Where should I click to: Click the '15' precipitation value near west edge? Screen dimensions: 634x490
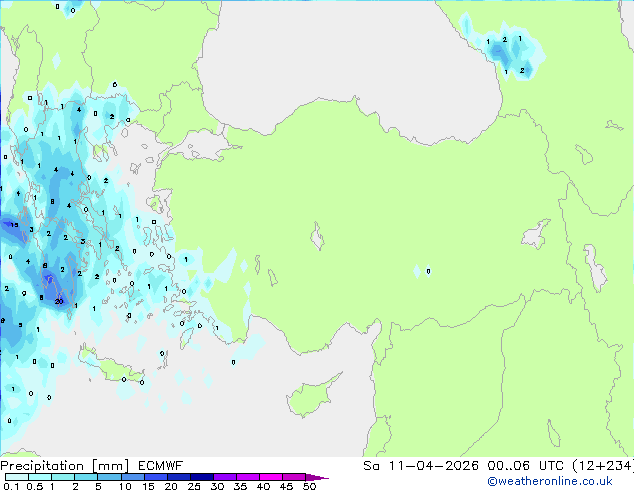[14, 225]
